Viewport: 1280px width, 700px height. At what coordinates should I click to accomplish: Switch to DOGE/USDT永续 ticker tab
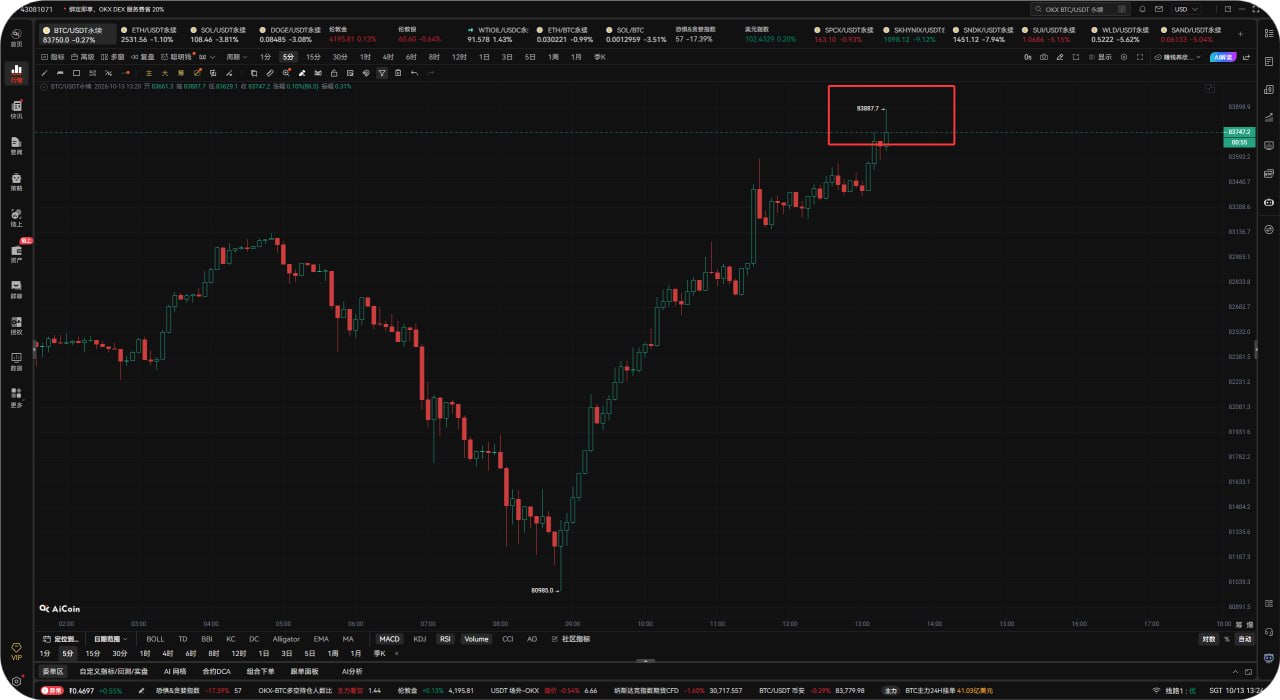coord(290,34)
